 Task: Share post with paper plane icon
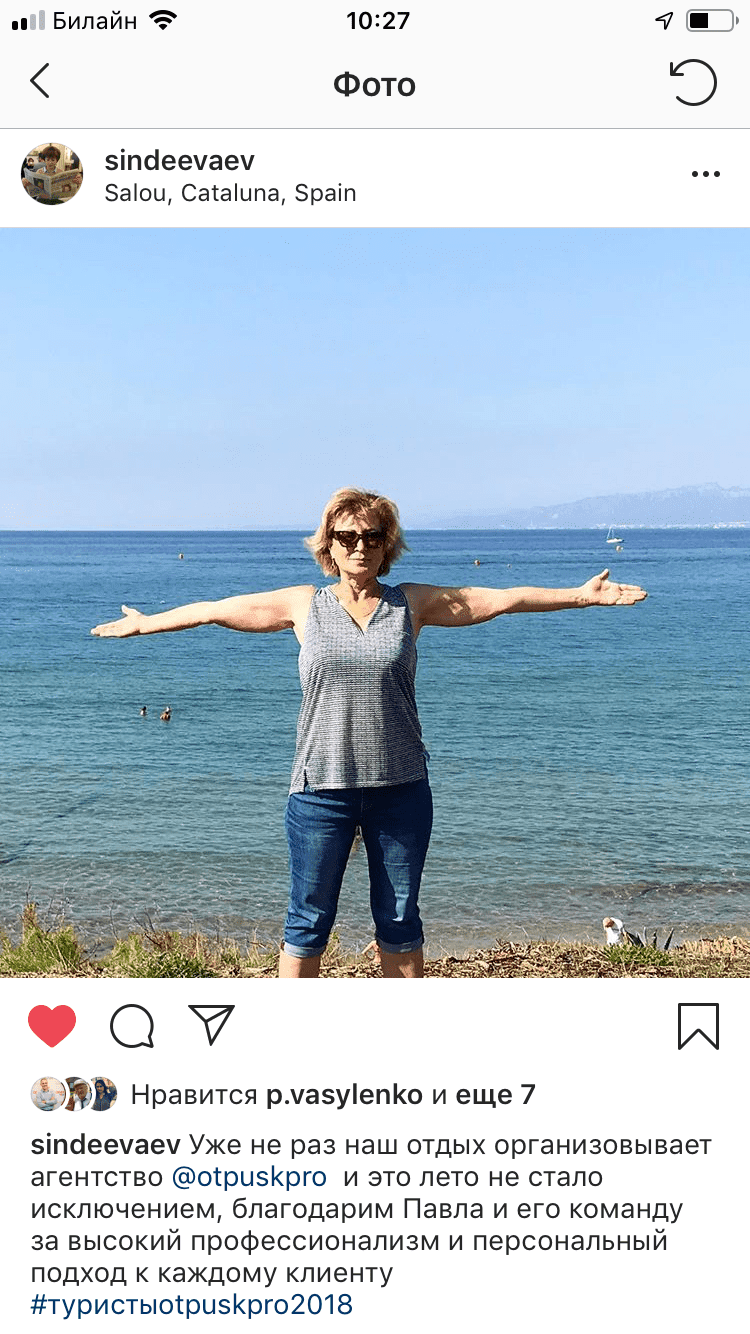[211, 1025]
